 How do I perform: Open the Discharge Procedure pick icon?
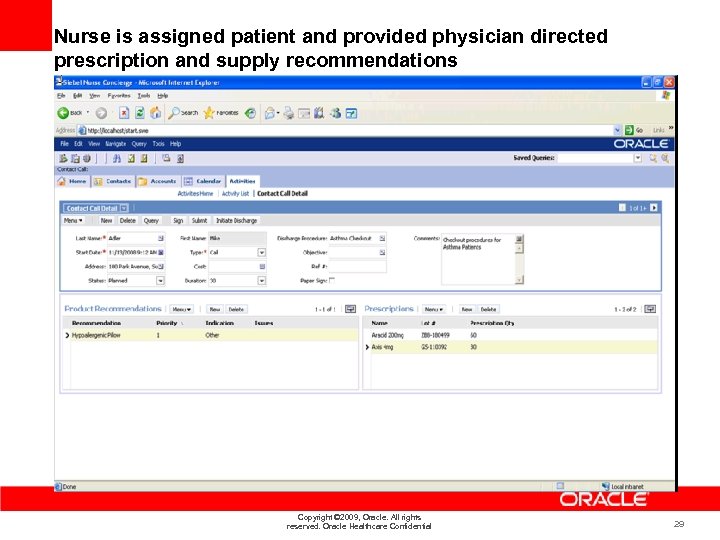(x=382, y=238)
